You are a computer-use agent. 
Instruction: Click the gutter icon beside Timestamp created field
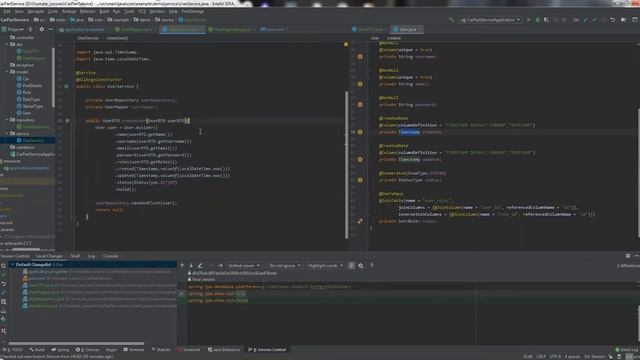360,132
